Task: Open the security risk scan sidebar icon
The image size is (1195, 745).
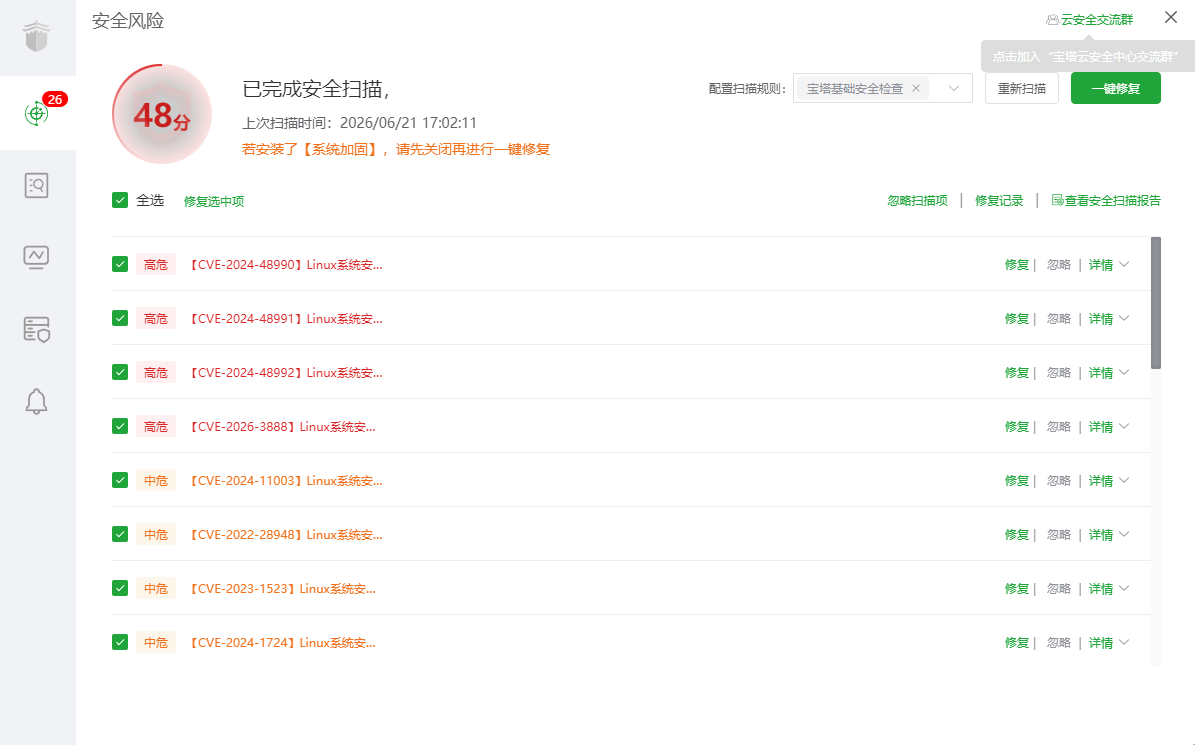Action: 36,114
